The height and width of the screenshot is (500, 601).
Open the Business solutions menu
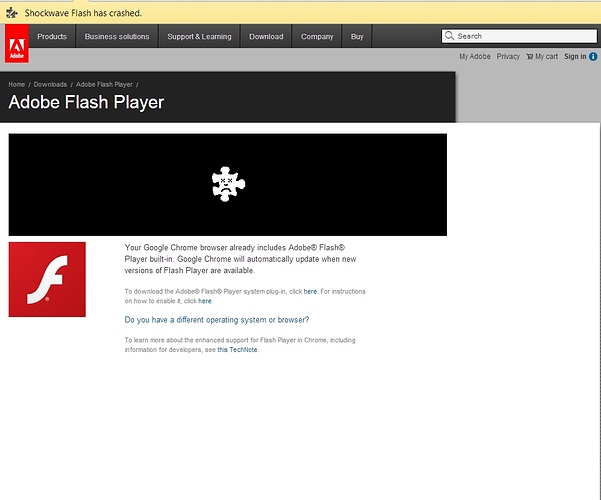pos(117,37)
